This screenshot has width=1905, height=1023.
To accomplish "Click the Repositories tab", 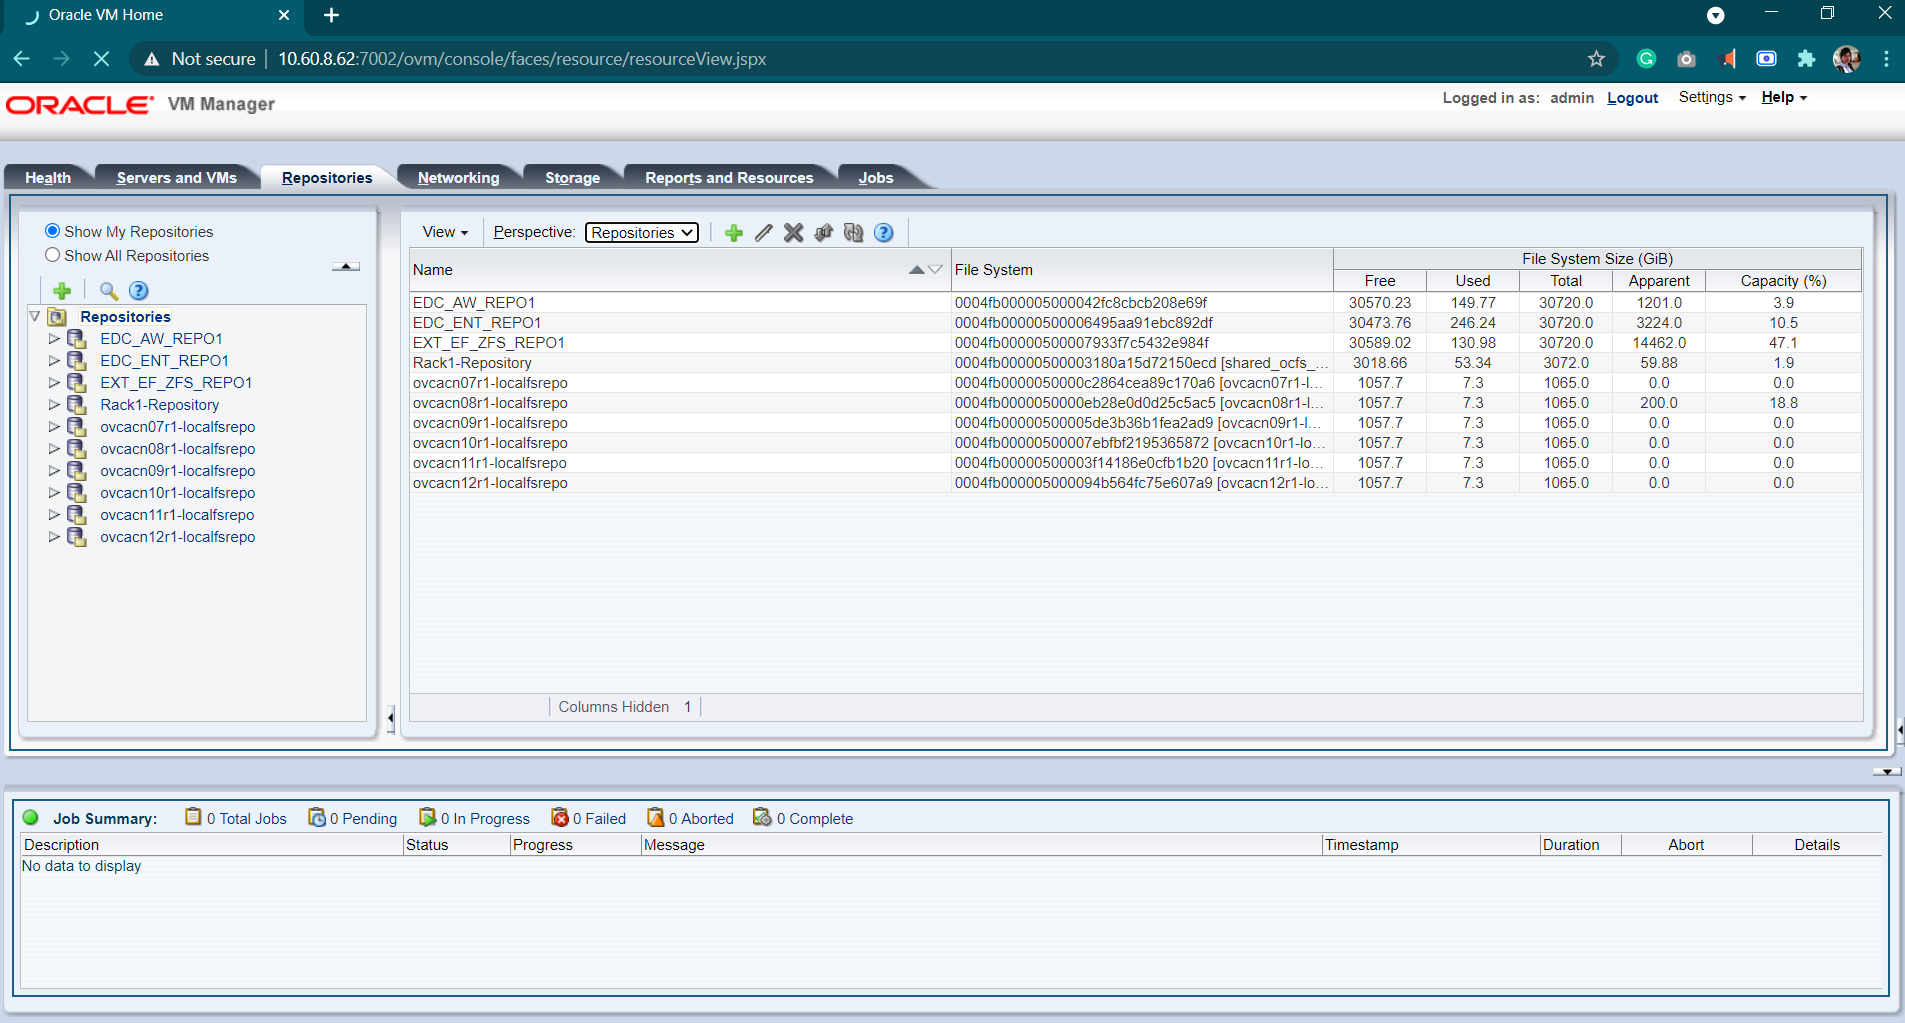I will click(327, 177).
